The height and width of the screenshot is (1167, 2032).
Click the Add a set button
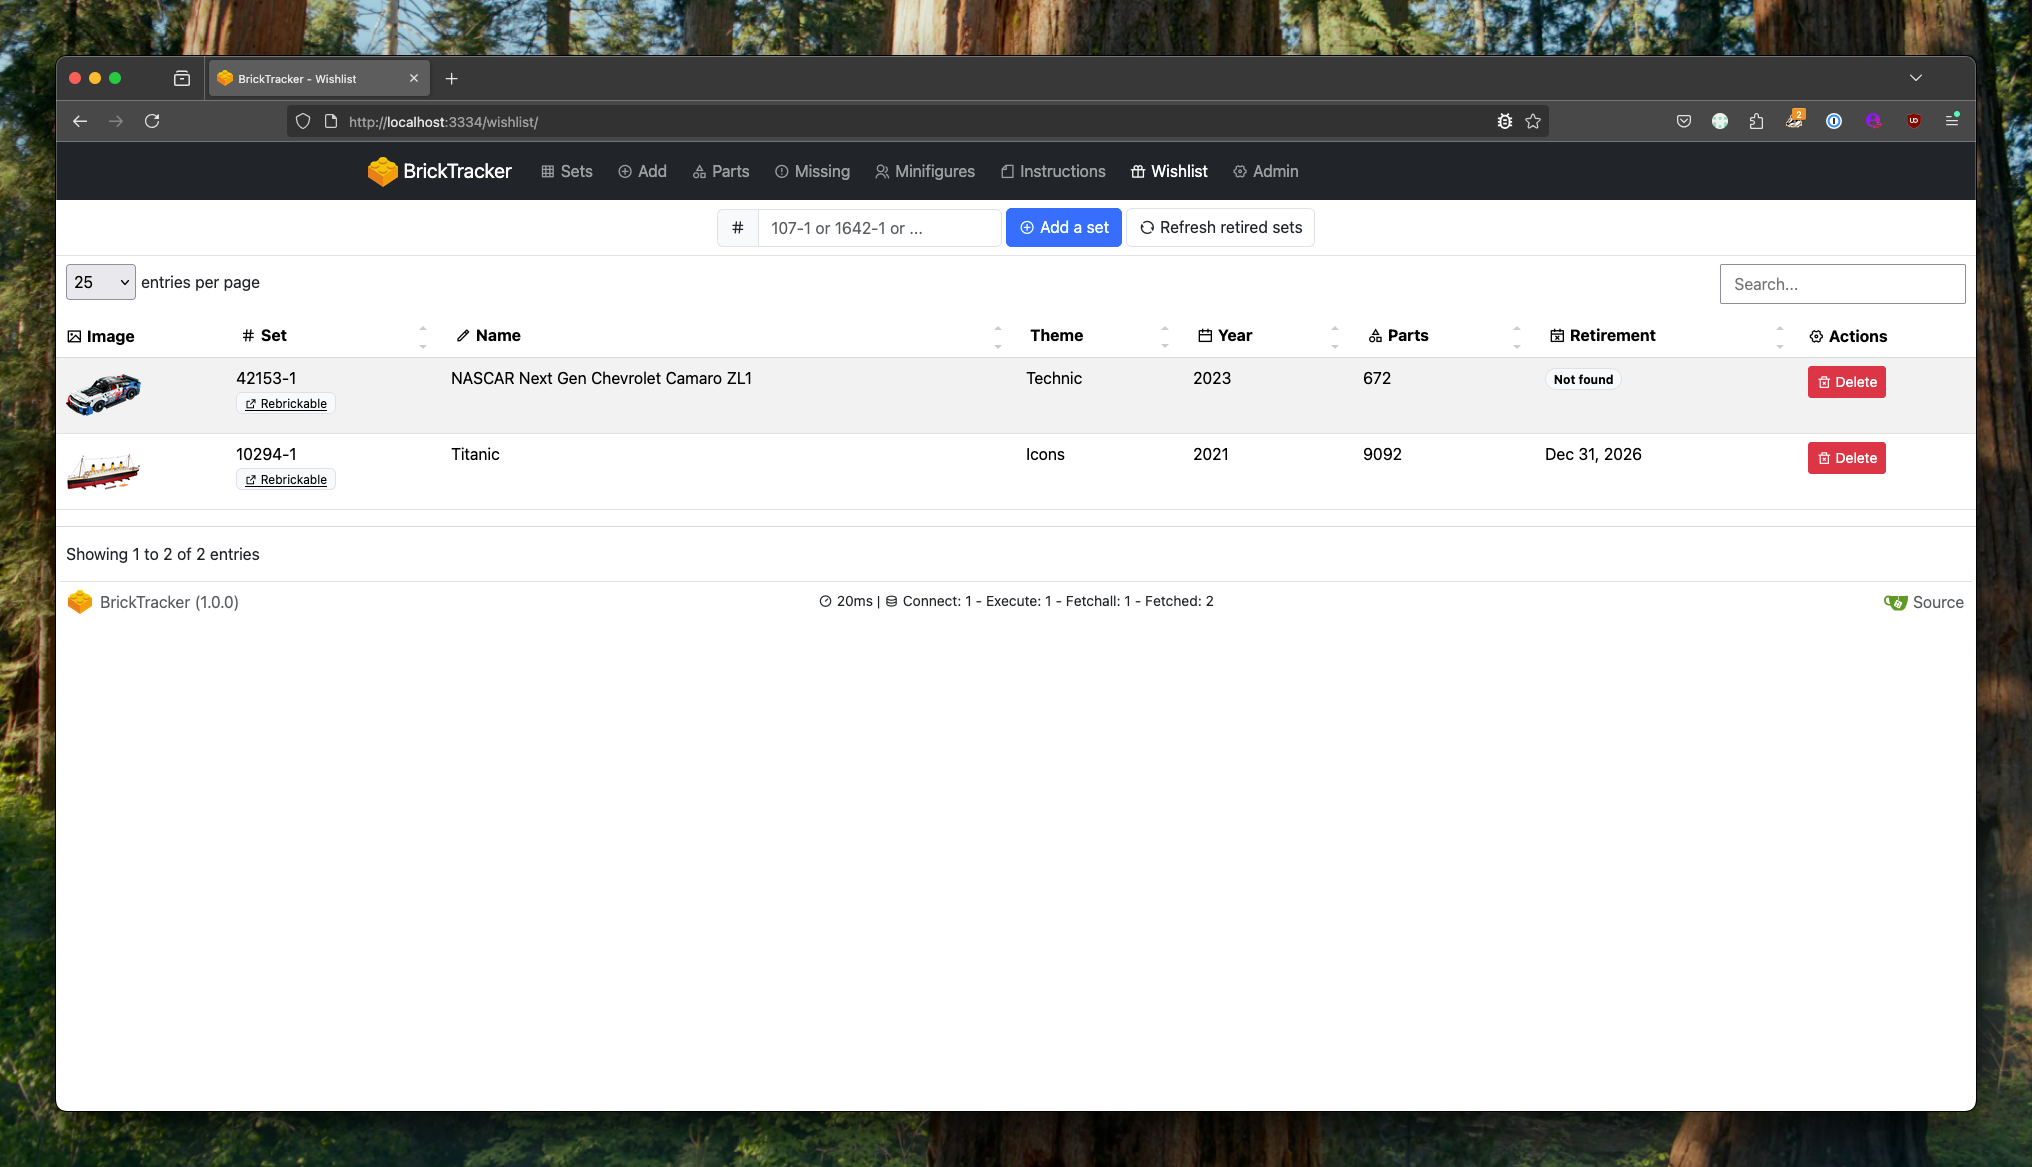(1064, 228)
